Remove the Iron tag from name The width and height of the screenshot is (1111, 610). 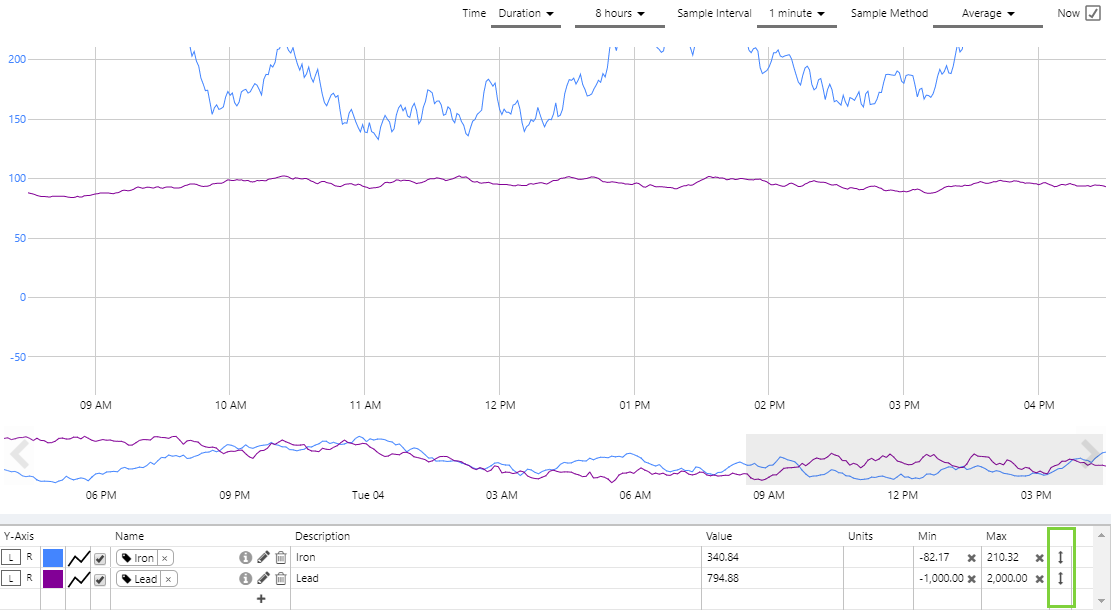[165, 558]
